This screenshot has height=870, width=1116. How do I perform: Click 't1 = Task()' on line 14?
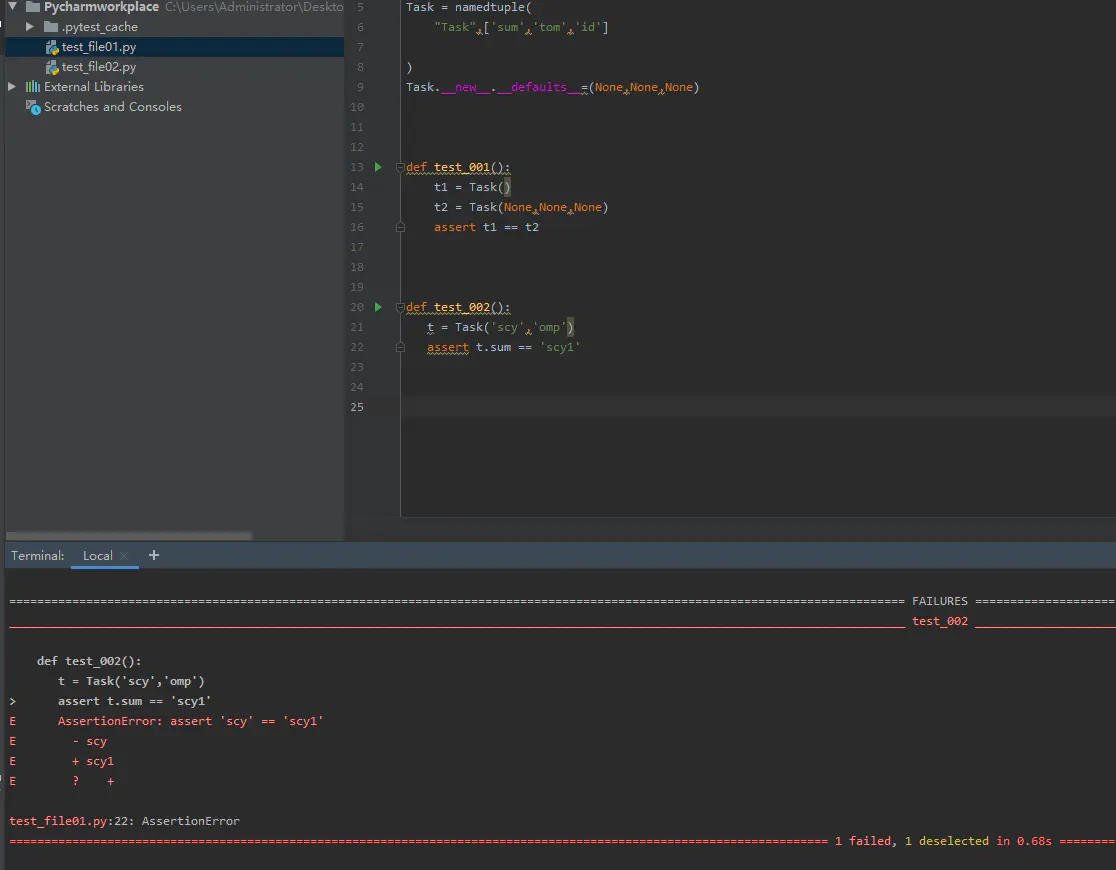coord(473,187)
